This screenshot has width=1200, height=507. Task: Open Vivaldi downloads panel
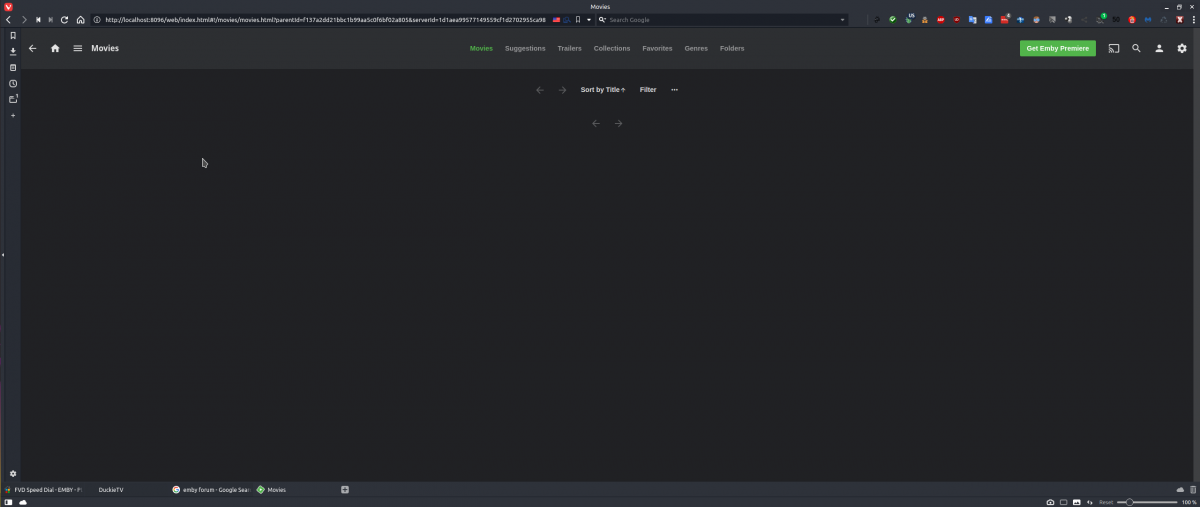click(13, 51)
